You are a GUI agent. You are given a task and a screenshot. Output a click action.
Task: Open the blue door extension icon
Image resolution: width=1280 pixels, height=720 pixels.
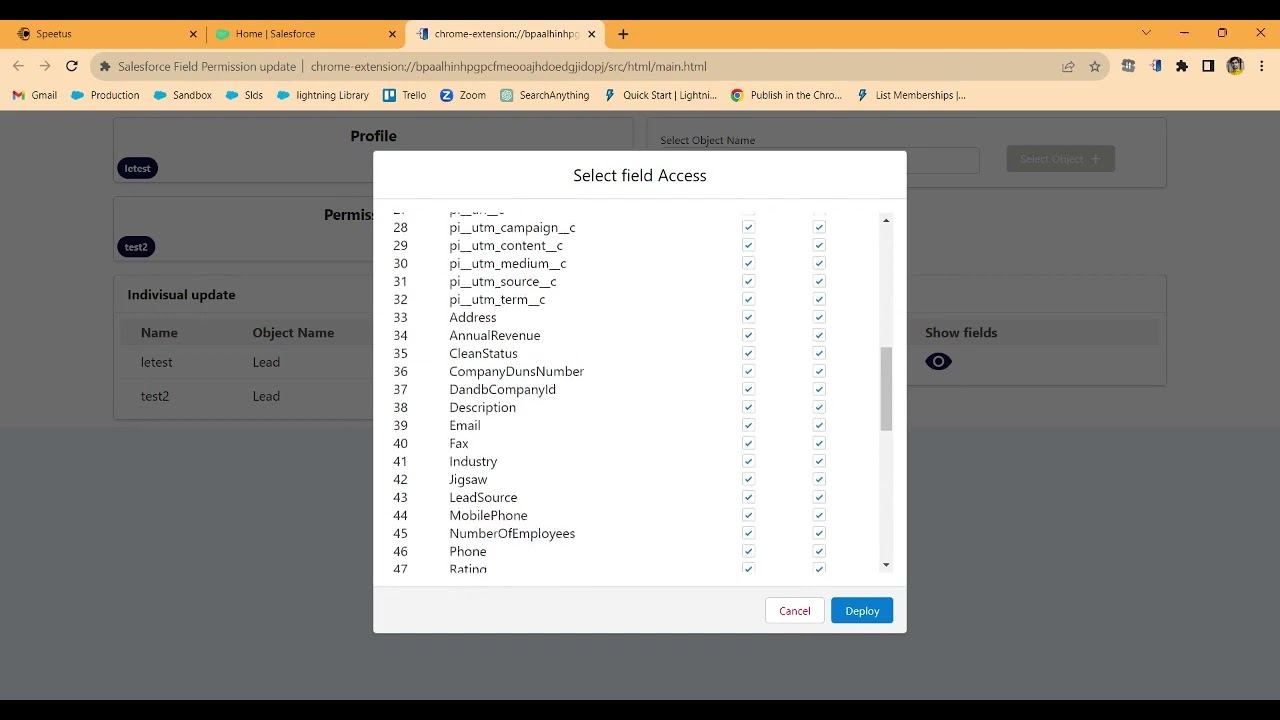pyautogui.click(x=1156, y=66)
